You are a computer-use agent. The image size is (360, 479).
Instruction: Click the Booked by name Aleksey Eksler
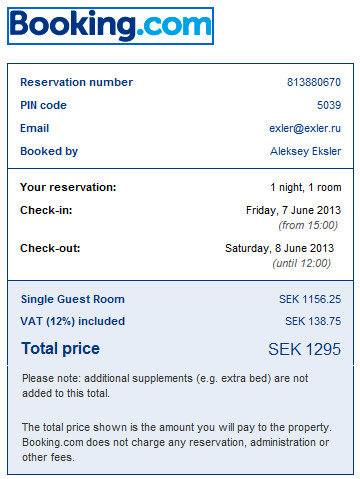(305, 151)
